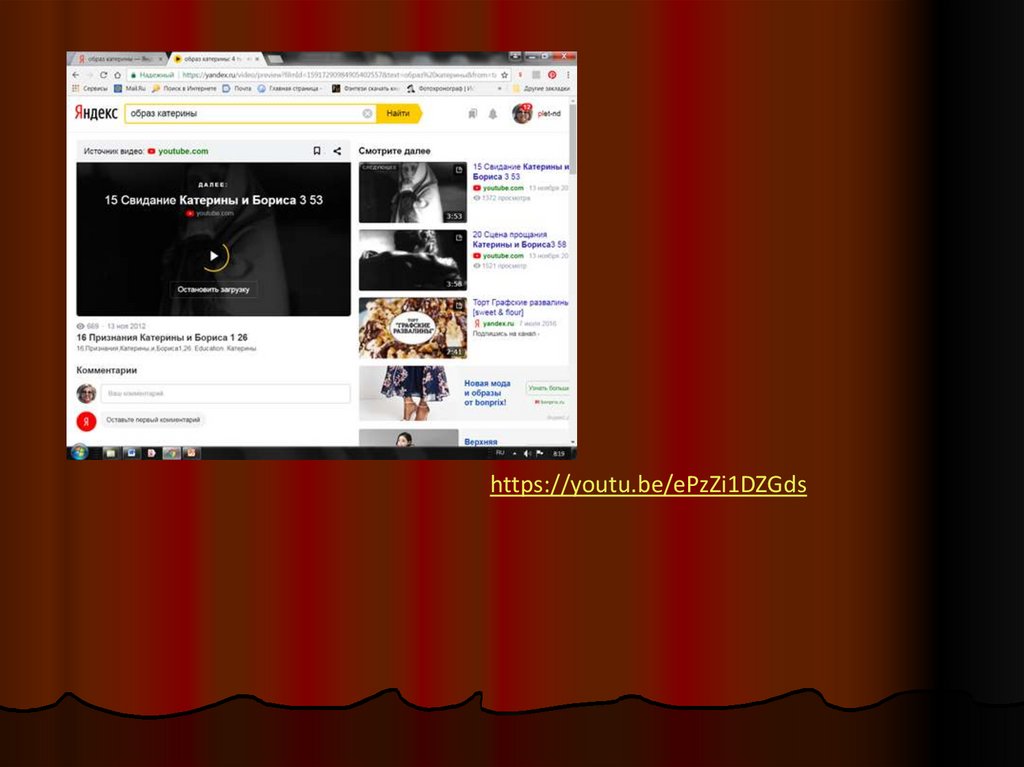Click Подпишись на канал link
The width and height of the screenshot is (1024, 767).
click(x=505, y=334)
